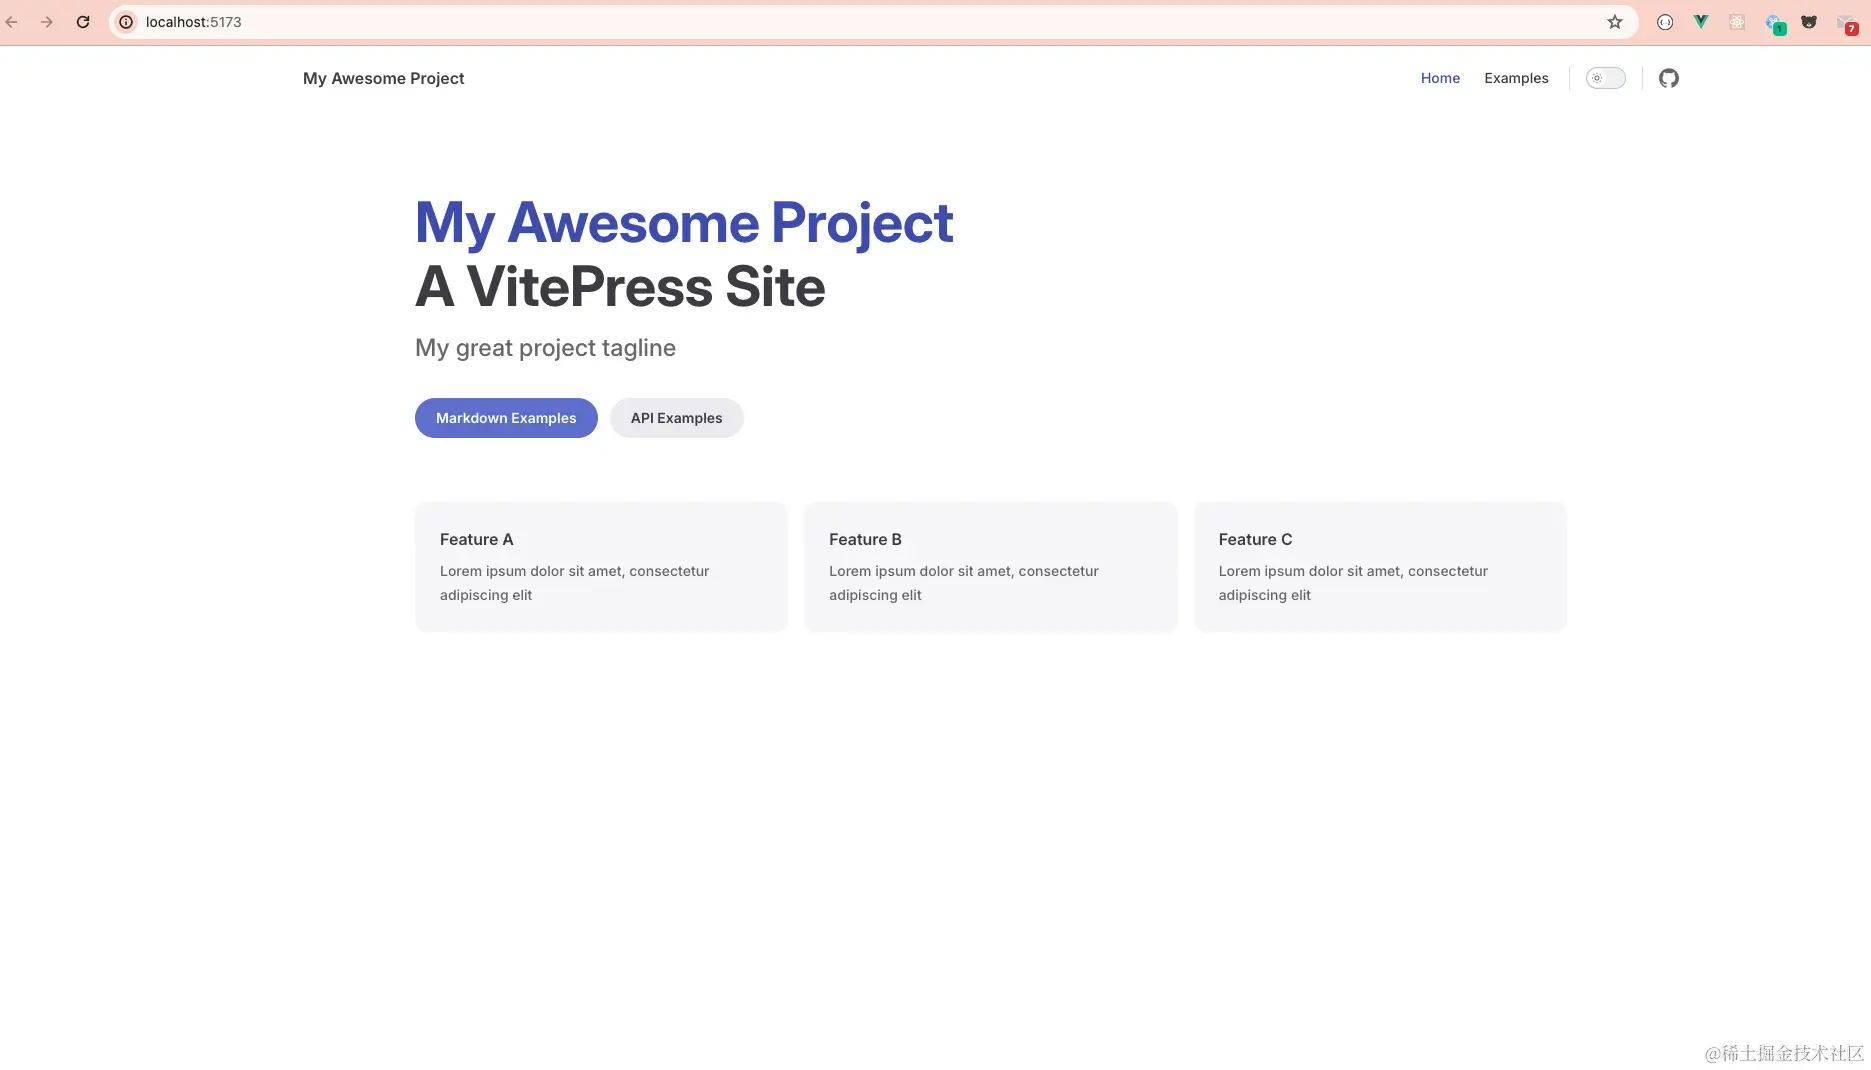Screen dimensions: 1871x1070
Task: Bookmark this page with star icon
Action: [x=1614, y=22]
